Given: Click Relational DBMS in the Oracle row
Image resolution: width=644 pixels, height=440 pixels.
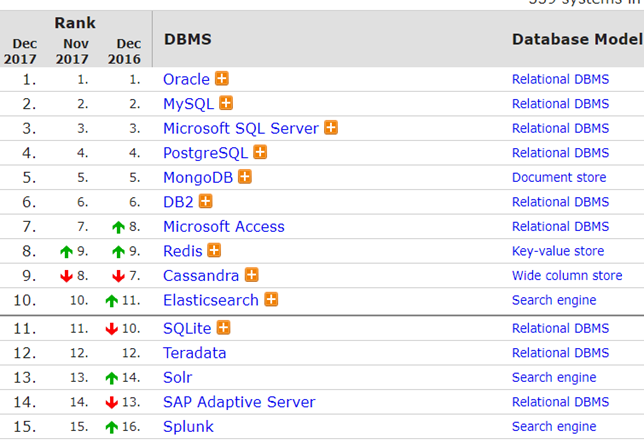Looking at the screenshot, I should tap(560, 79).
